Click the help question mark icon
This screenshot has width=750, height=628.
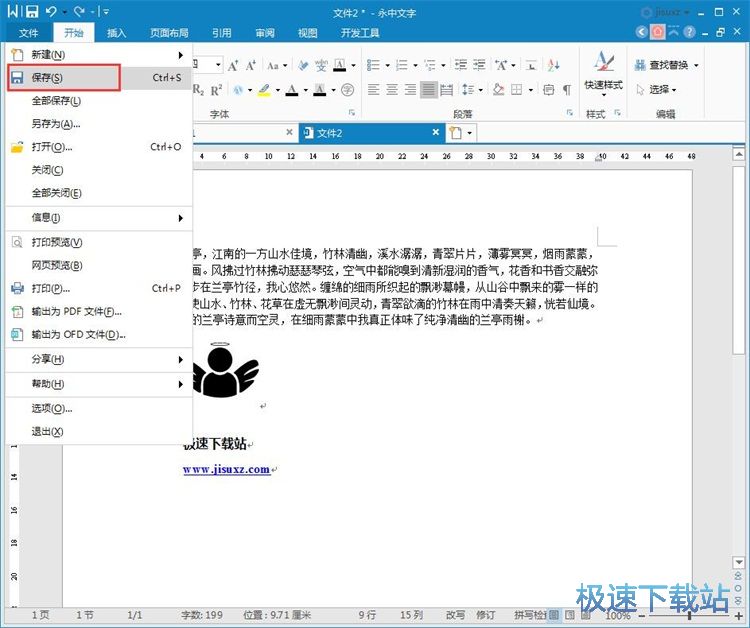(689, 32)
